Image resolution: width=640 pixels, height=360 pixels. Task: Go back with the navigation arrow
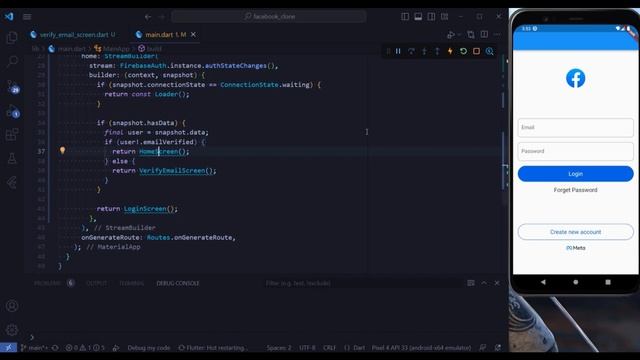[148, 17]
